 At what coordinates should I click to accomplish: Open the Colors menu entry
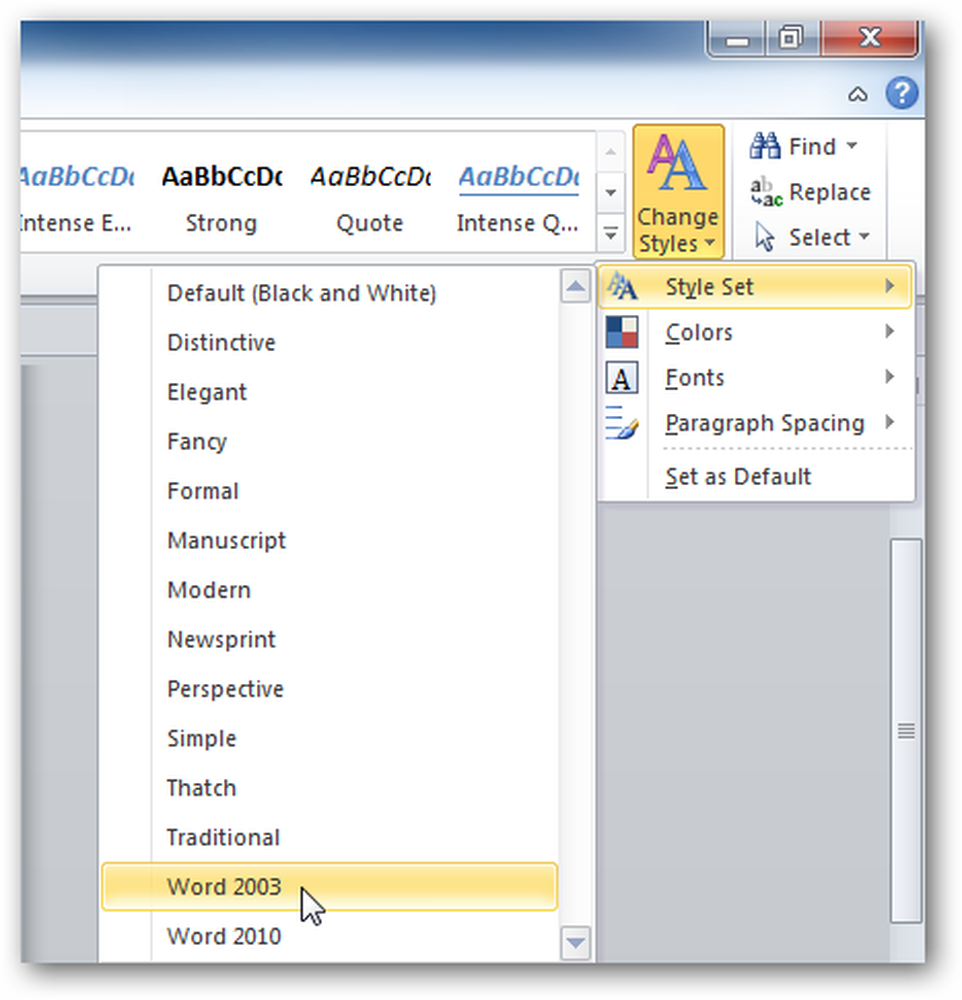point(756,332)
